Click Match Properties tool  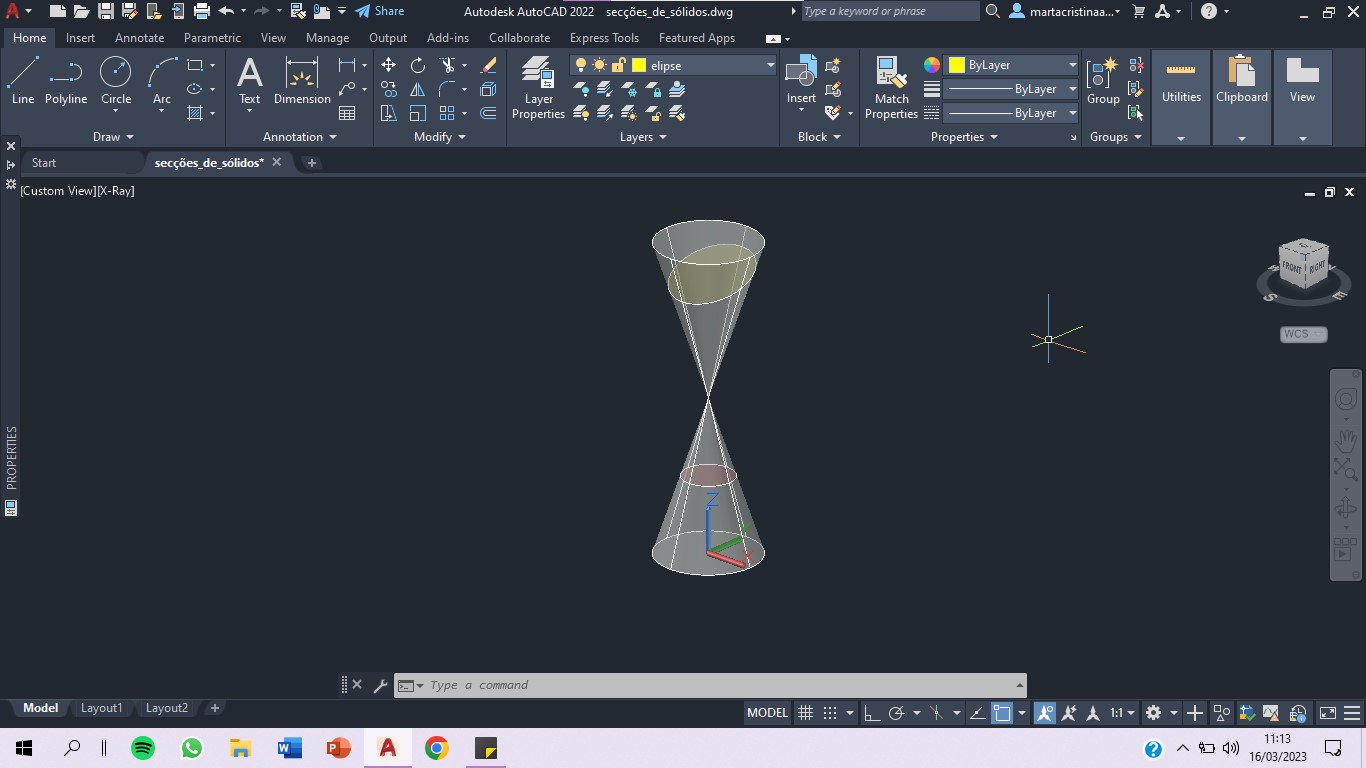click(x=891, y=88)
